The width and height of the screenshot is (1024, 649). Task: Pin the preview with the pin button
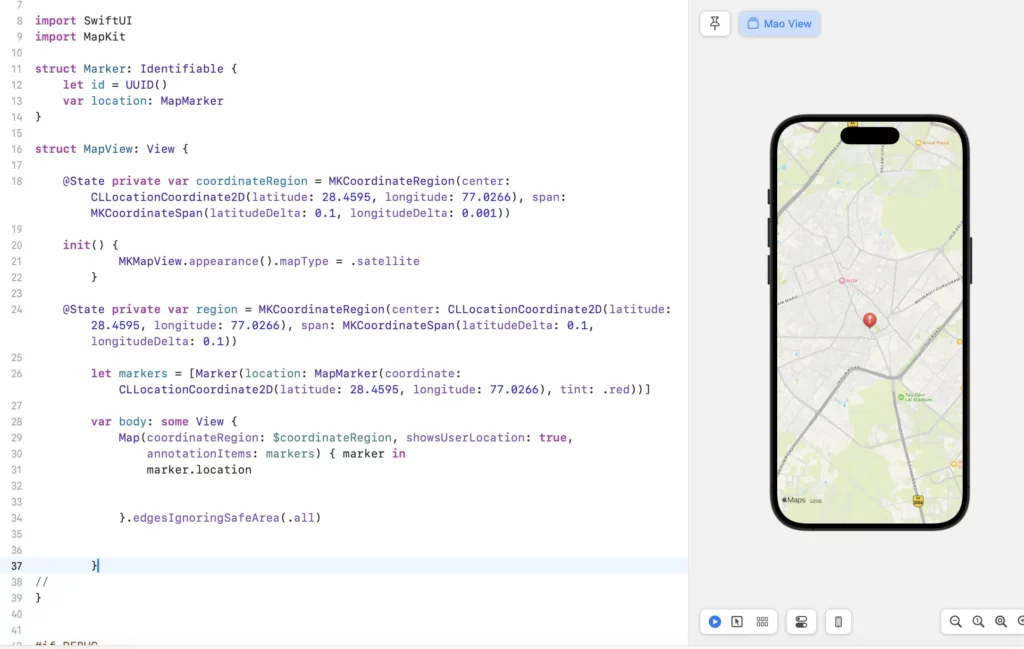click(x=714, y=24)
